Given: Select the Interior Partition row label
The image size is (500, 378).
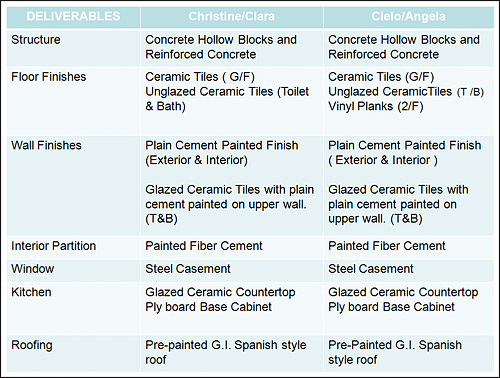Looking at the screenshot, I should pos(54,246).
